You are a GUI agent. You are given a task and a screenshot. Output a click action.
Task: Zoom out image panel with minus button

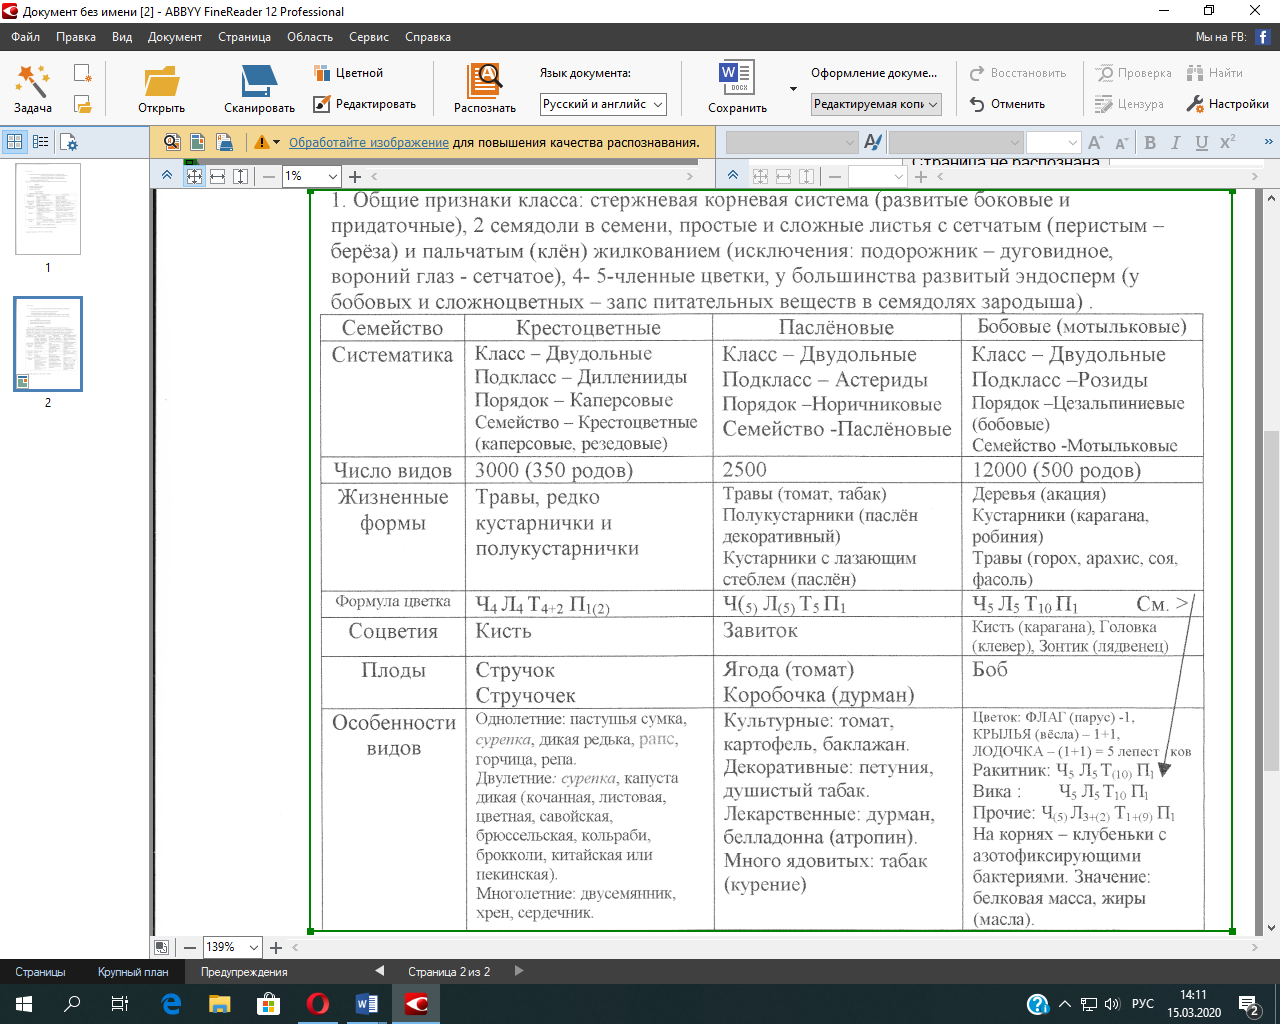tap(269, 176)
